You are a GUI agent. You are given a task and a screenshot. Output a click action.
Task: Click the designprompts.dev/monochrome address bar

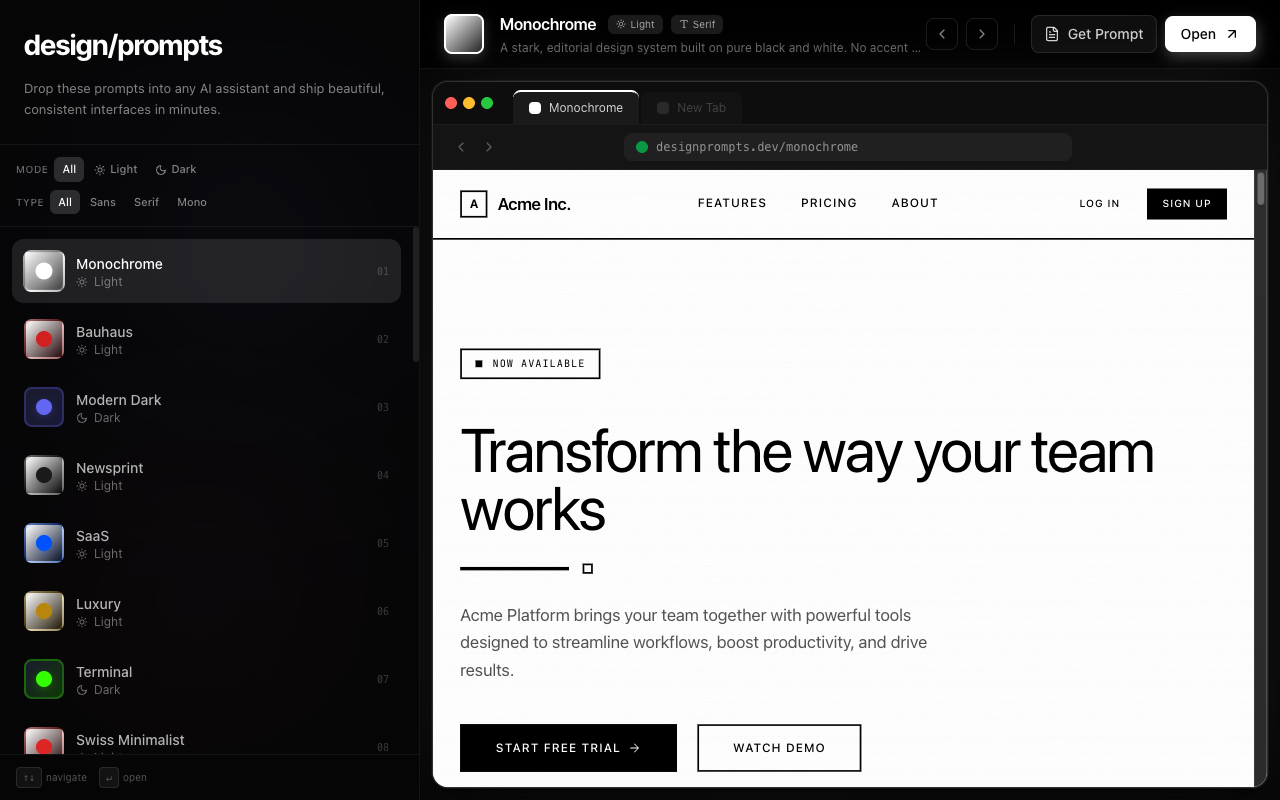click(848, 147)
